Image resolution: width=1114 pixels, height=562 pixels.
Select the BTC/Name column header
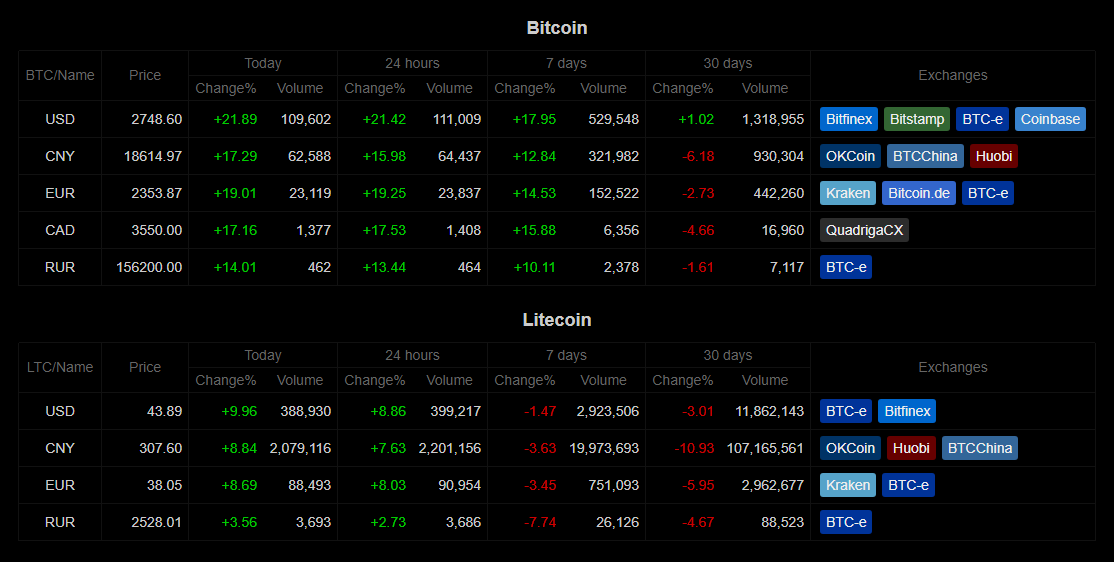pos(60,75)
